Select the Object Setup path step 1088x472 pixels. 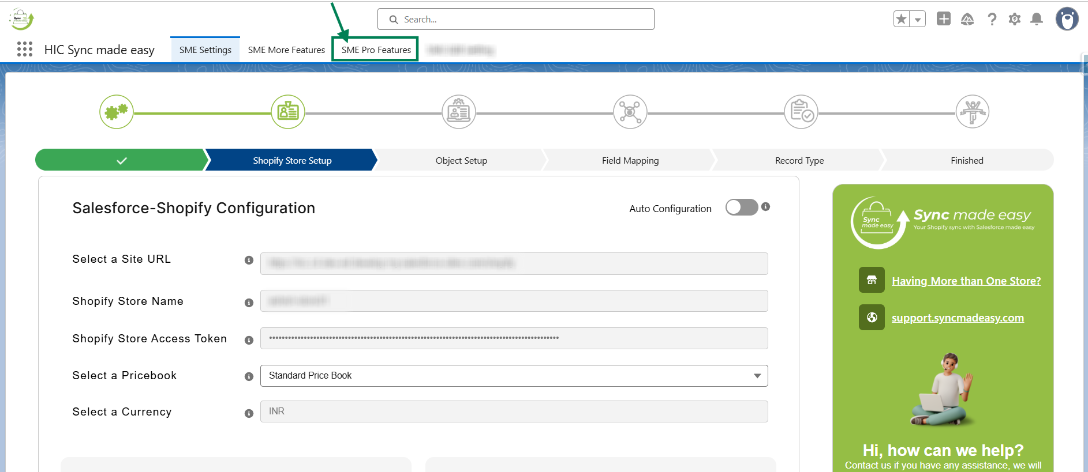pos(461,160)
